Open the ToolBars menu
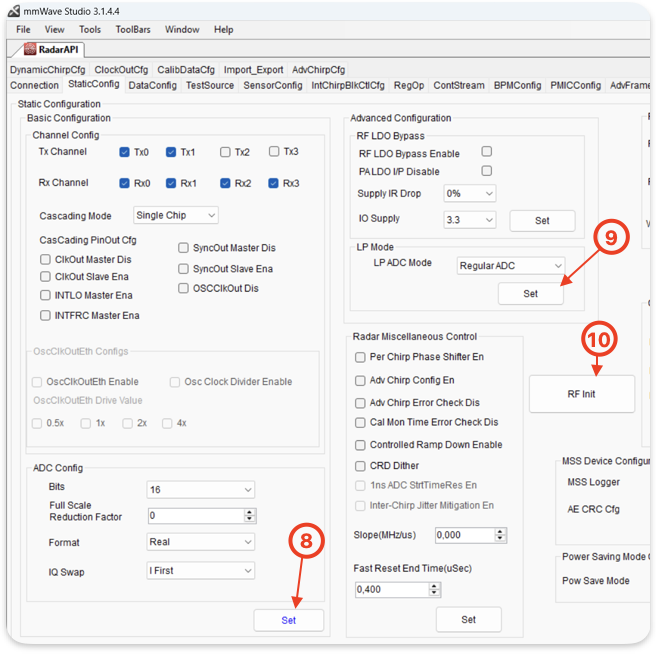 point(133,30)
